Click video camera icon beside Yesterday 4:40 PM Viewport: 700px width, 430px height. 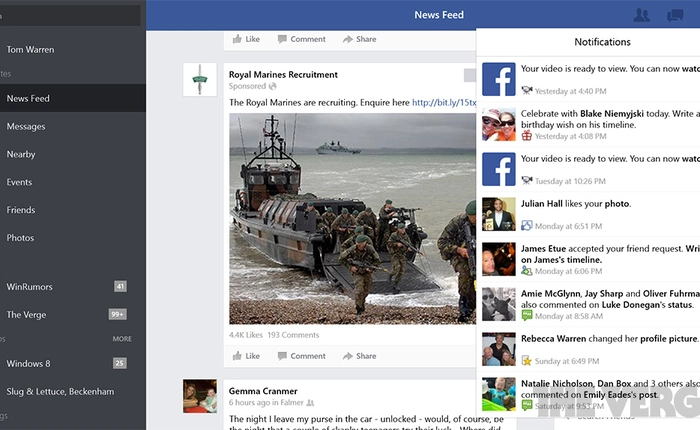pyautogui.click(x=527, y=91)
